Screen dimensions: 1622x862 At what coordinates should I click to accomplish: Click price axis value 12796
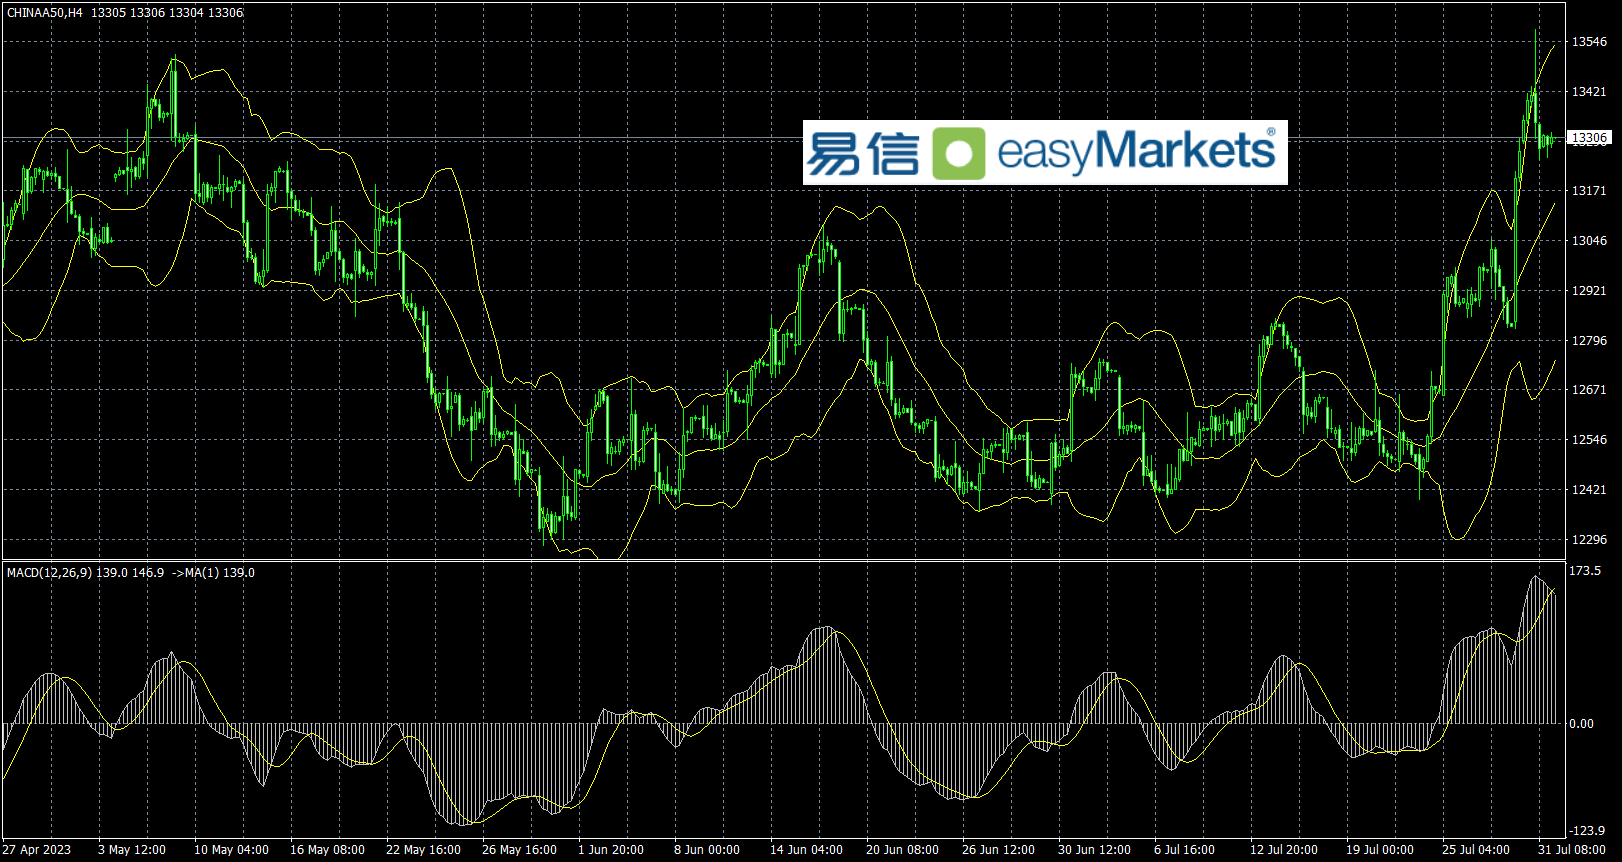click(x=1589, y=341)
